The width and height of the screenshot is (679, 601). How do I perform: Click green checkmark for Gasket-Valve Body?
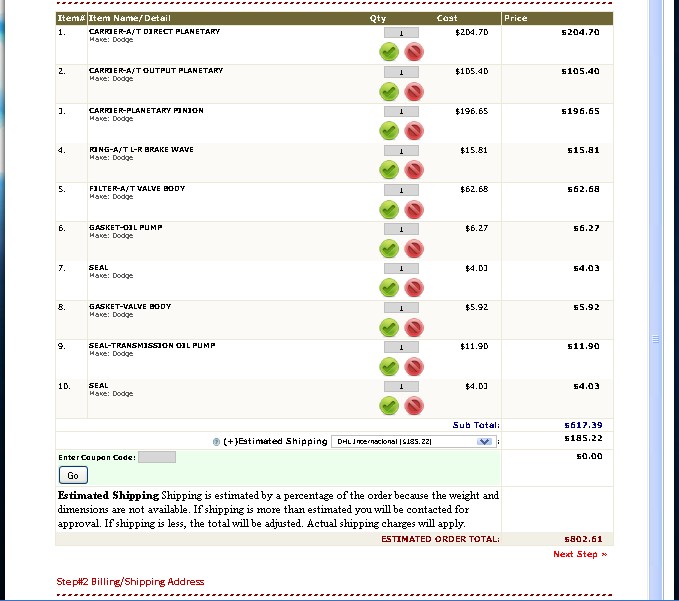click(389, 327)
